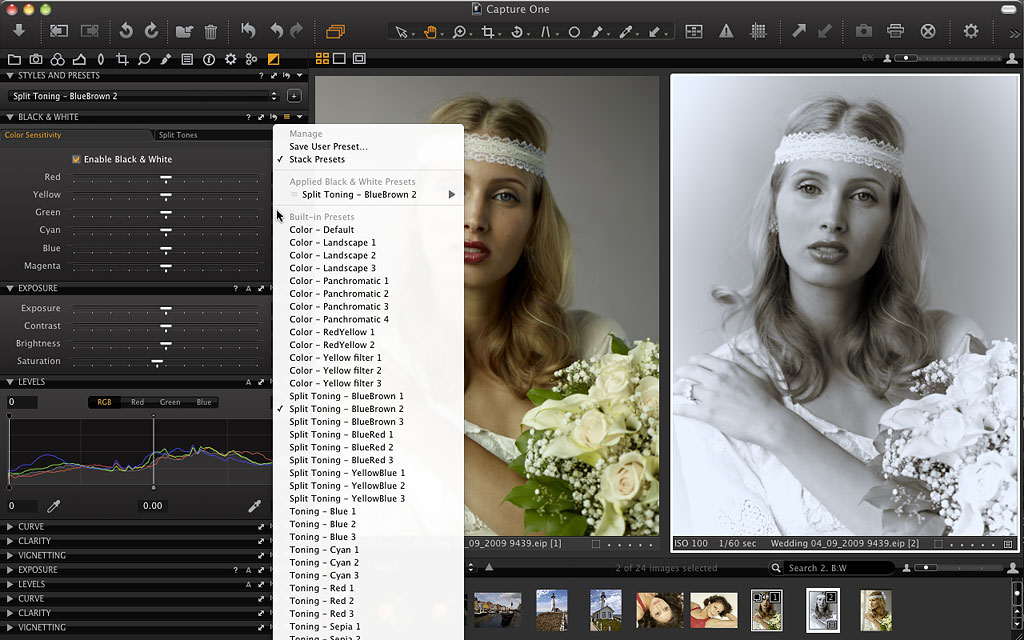Image resolution: width=1024 pixels, height=640 pixels.
Task: Click the Print icon in the toolbar
Action: [x=895, y=32]
